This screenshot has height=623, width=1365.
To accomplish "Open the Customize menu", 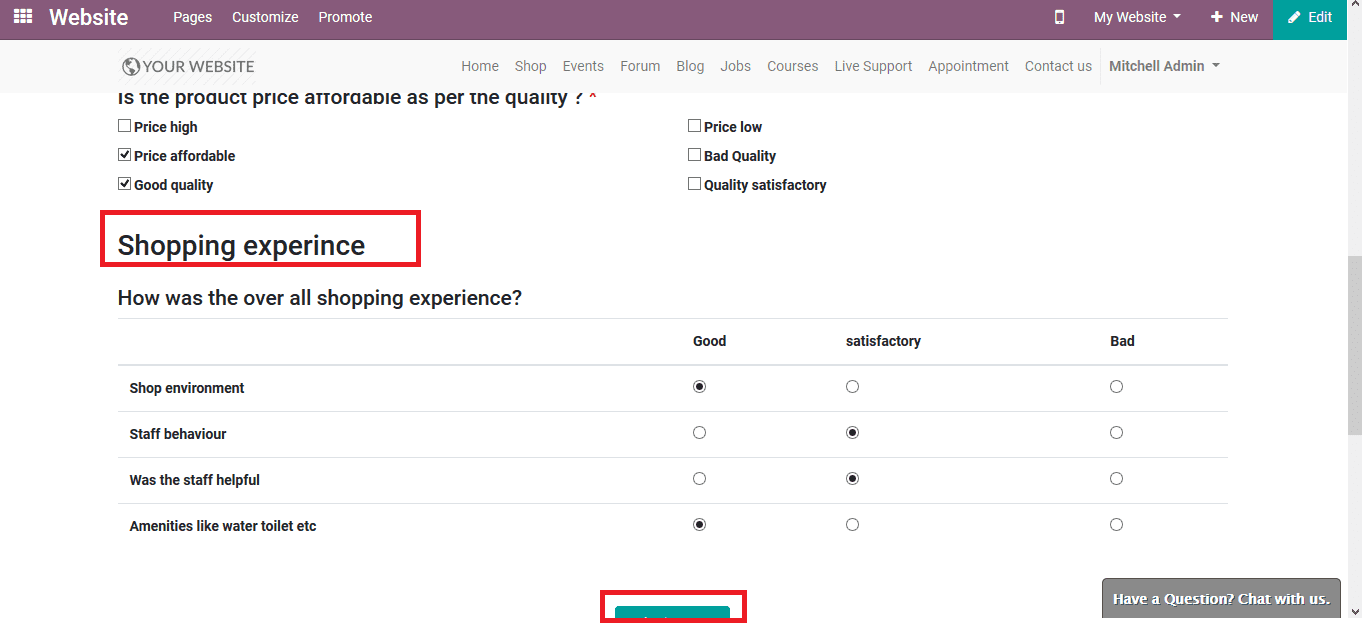I will point(265,17).
